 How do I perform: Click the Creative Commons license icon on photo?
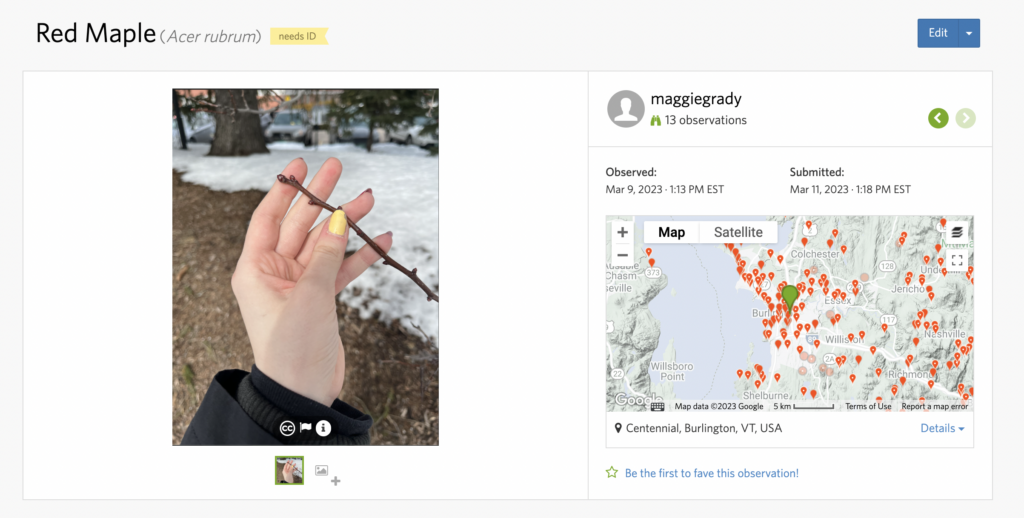[x=287, y=428]
